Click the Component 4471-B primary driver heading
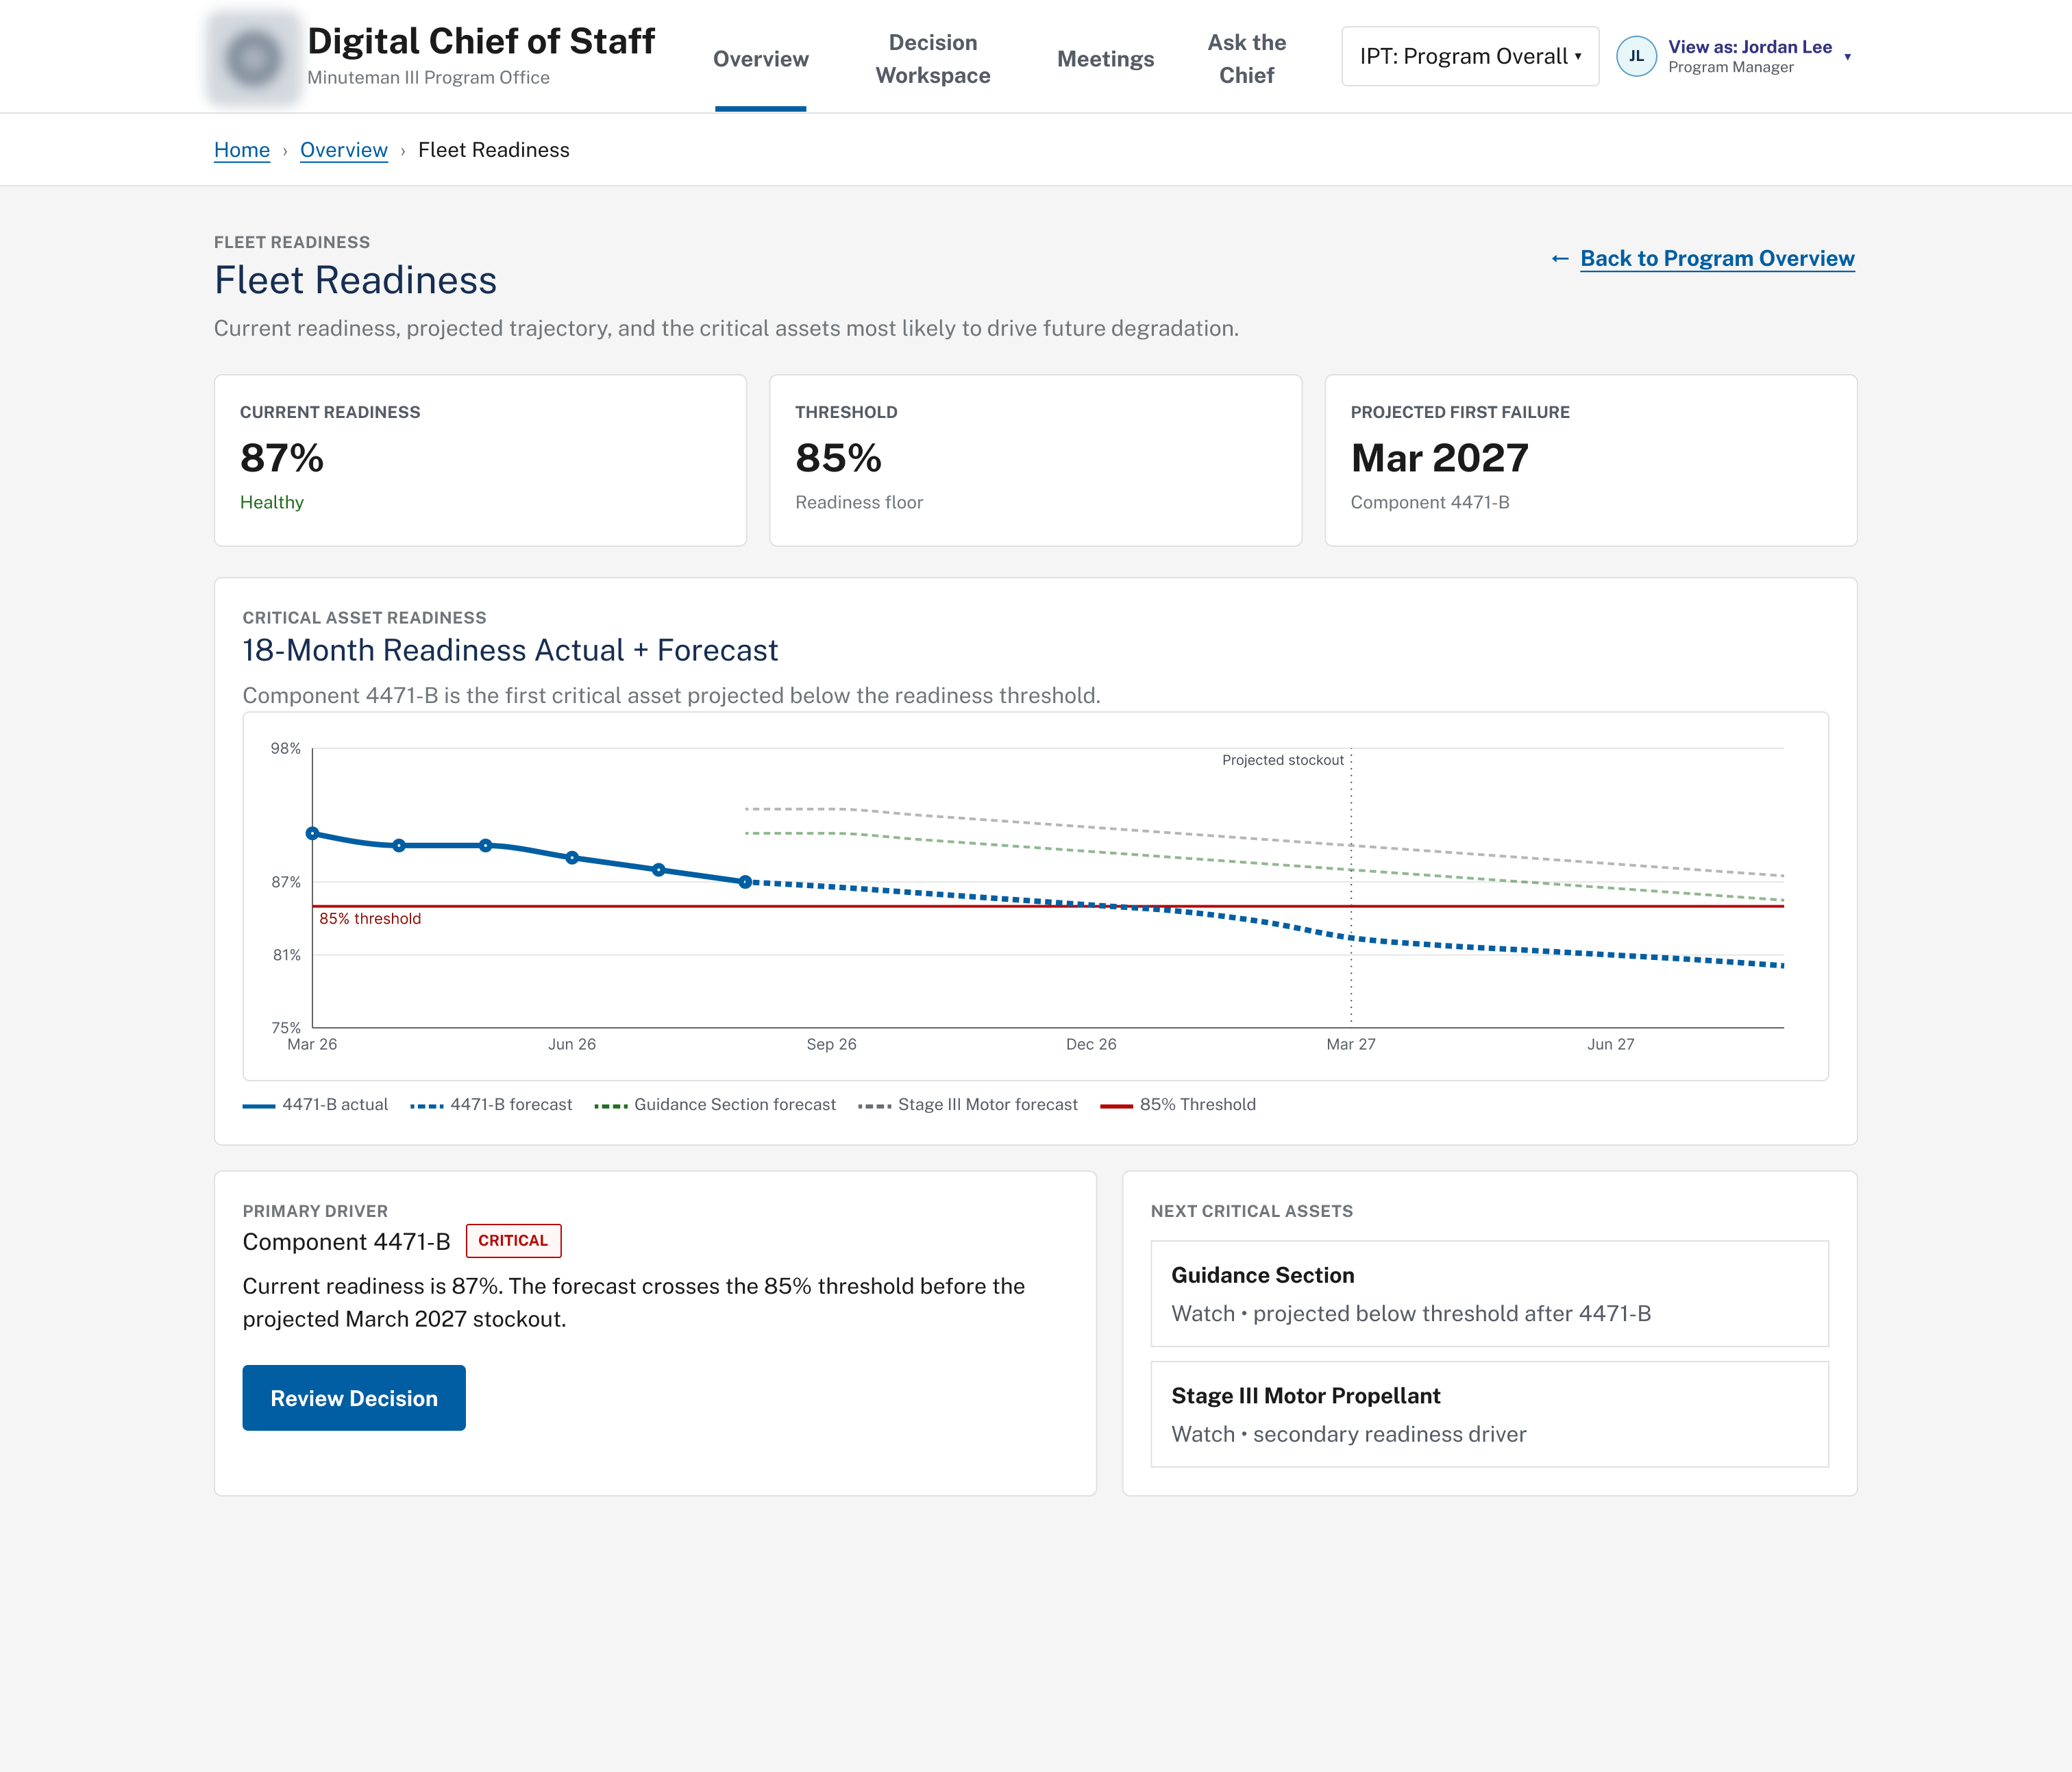The height and width of the screenshot is (1772, 2072). [x=347, y=1242]
